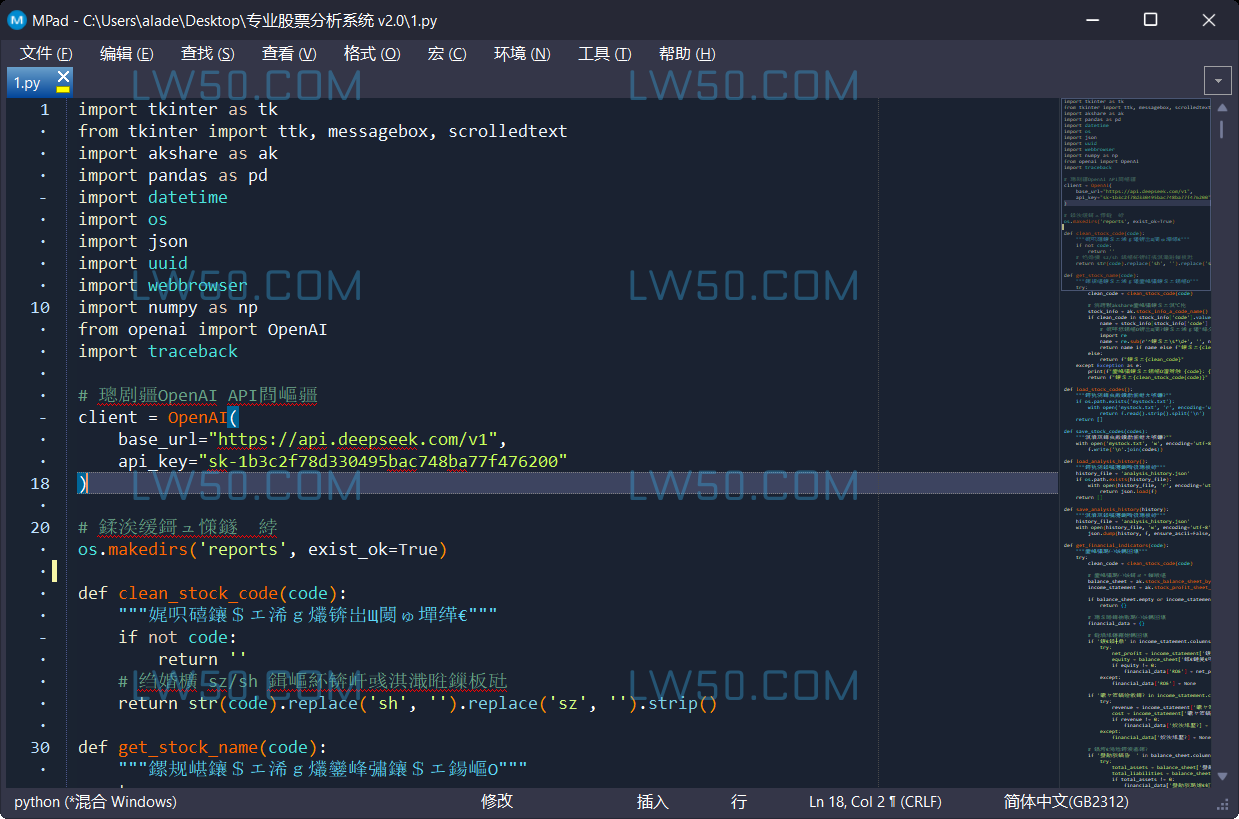
Task: Click python language selector in status bar
Action: (x=95, y=802)
